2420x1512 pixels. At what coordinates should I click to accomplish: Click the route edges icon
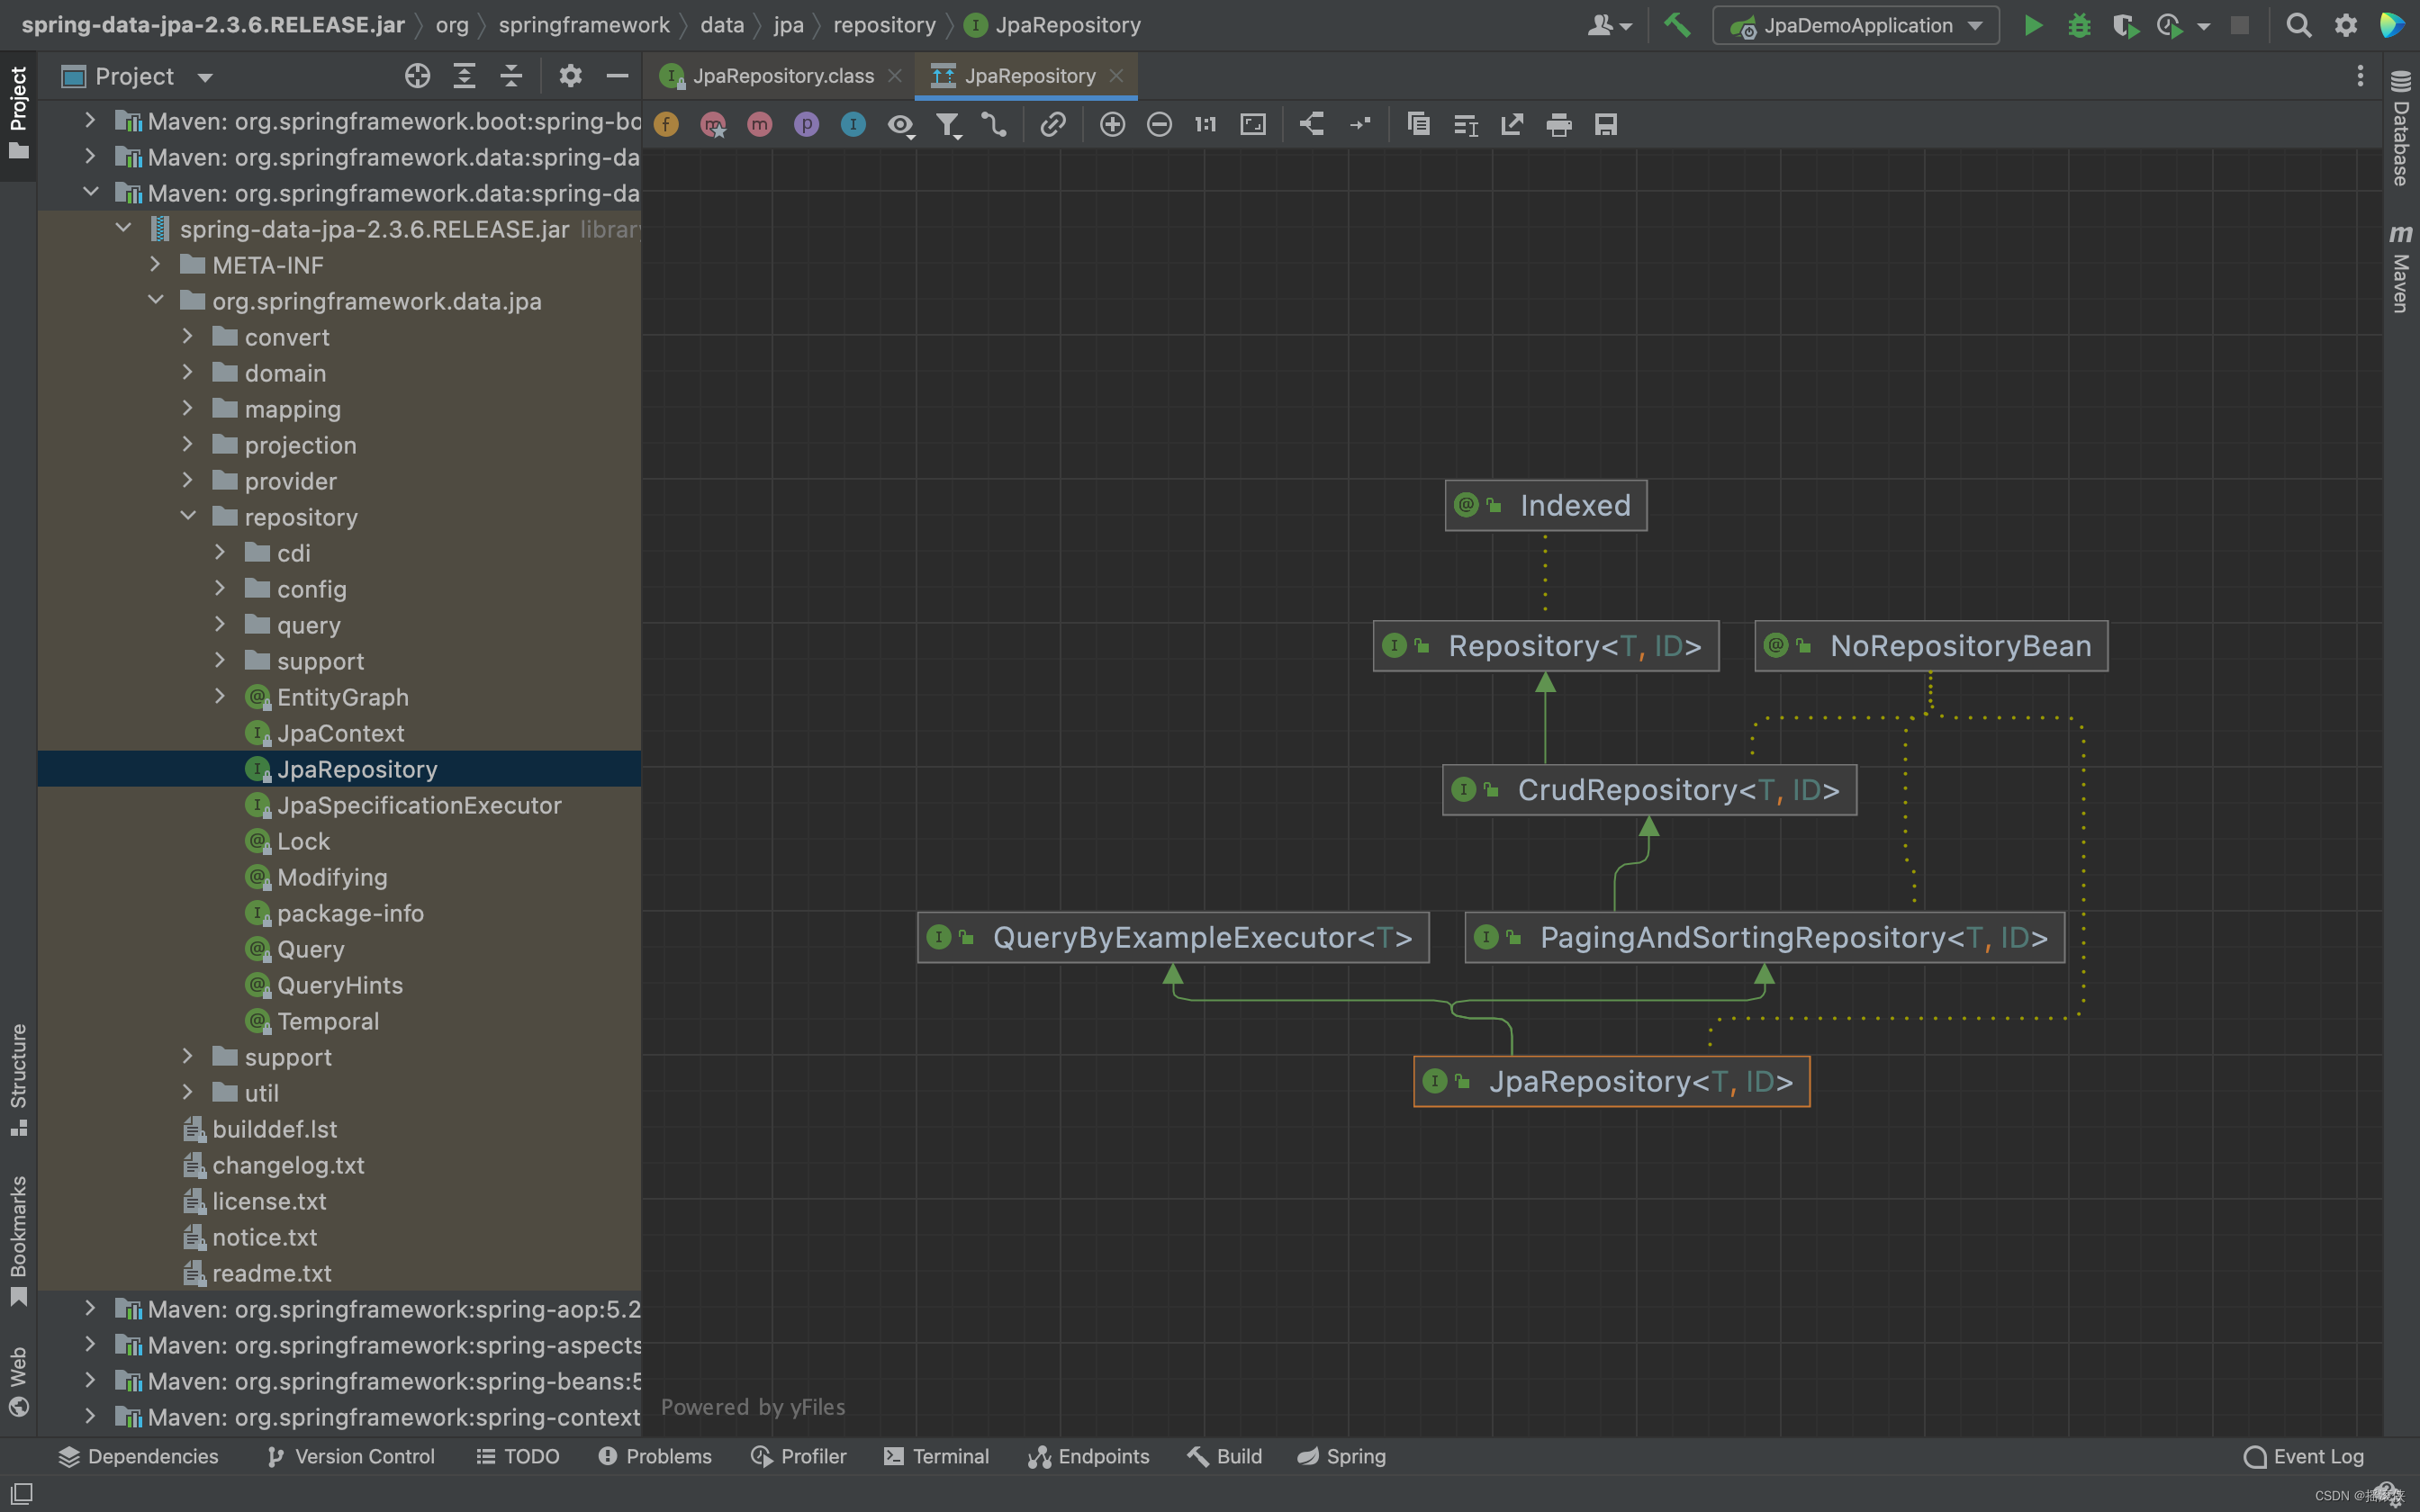pyautogui.click(x=1360, y=124)
